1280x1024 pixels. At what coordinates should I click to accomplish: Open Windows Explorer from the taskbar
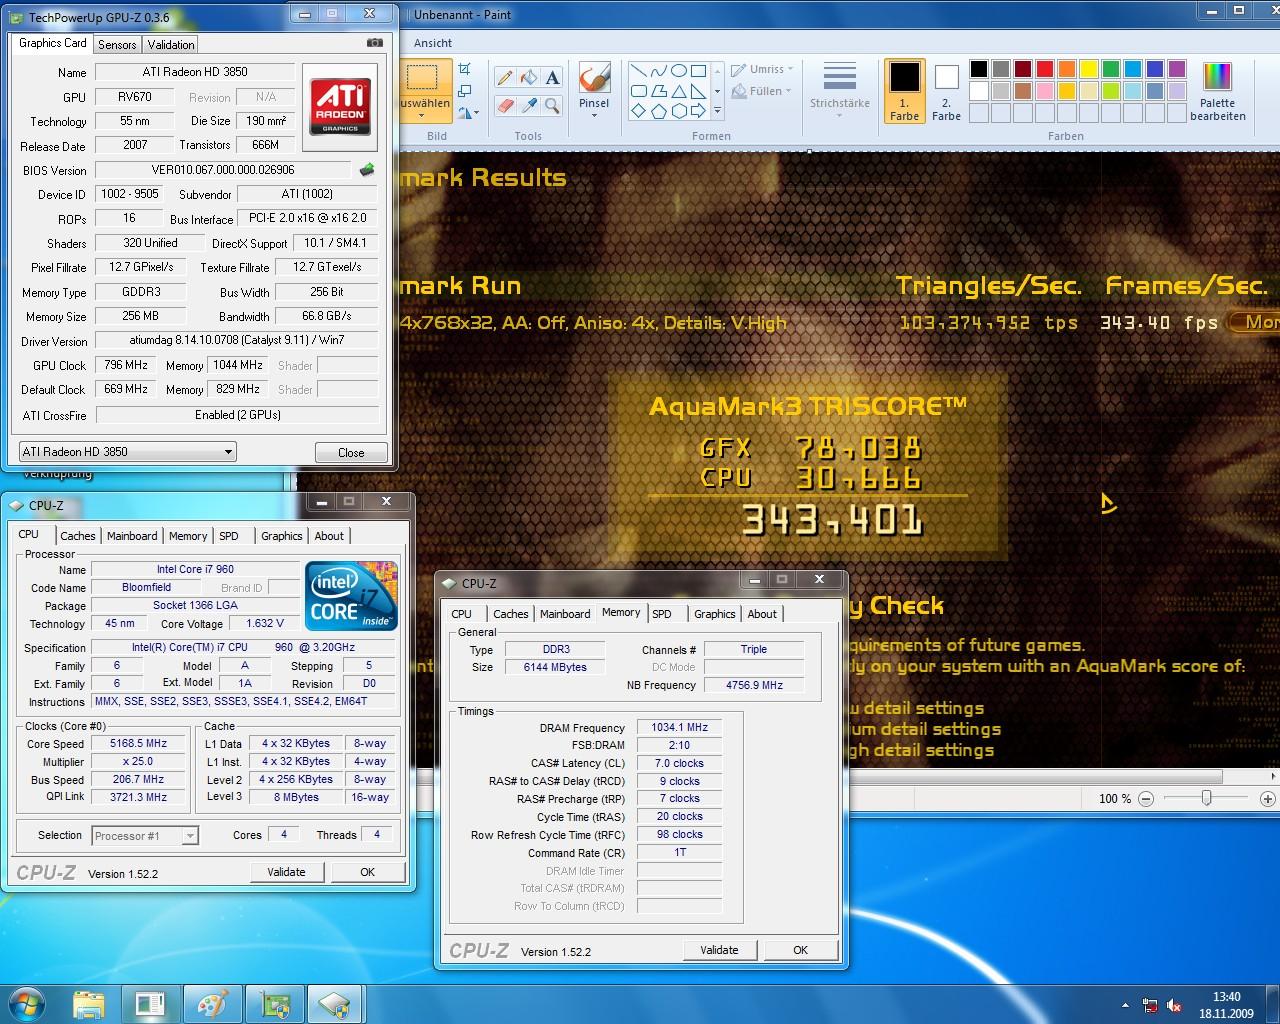point(89,1003)
